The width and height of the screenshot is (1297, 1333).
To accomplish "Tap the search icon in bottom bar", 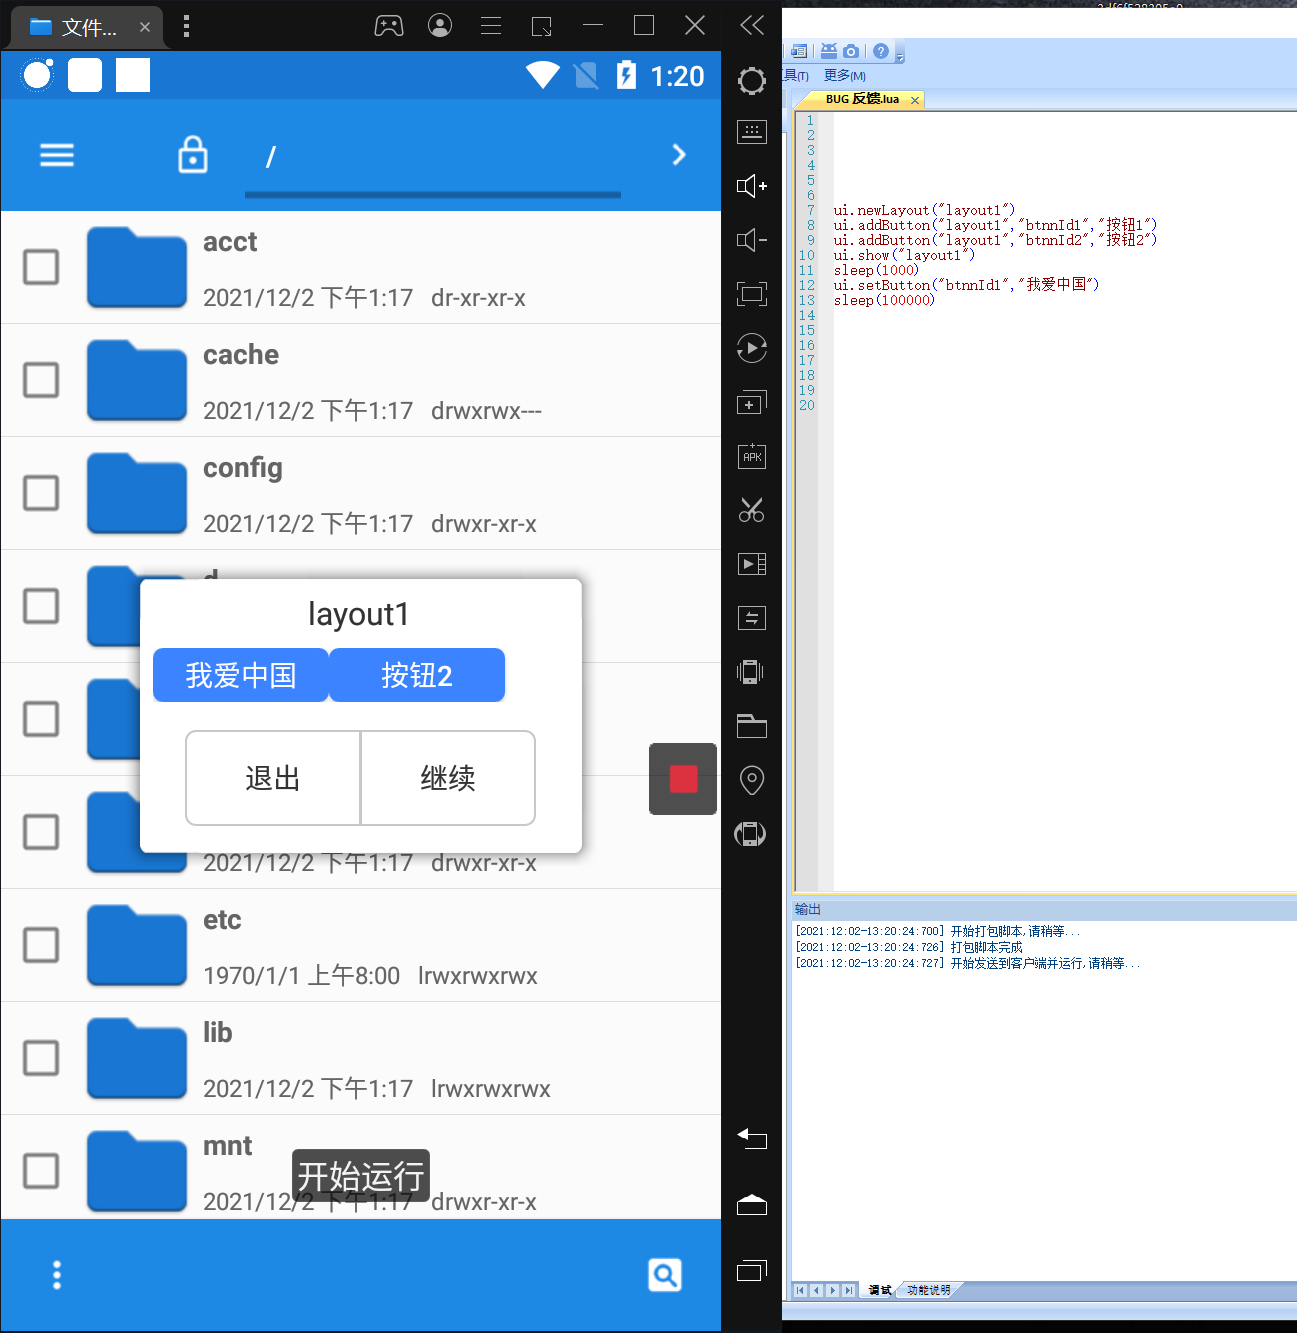I will pyautogui.click(x=665, y=1275).
